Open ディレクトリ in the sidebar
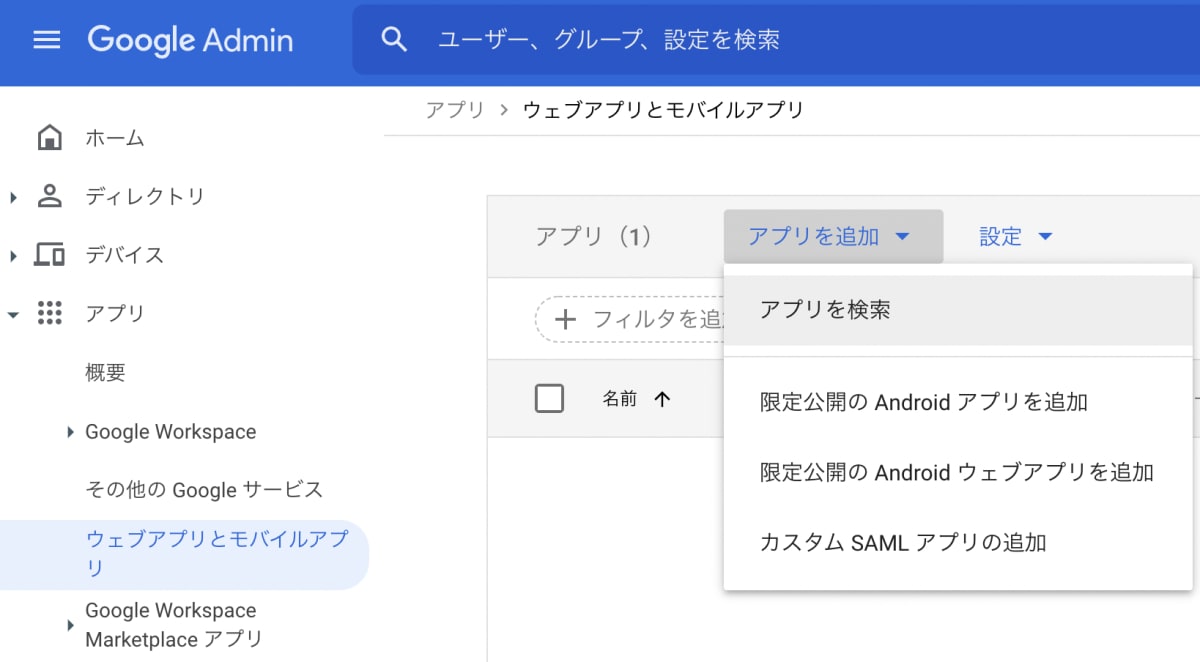This screenshot has width=1200, height=662. (145, 197)
